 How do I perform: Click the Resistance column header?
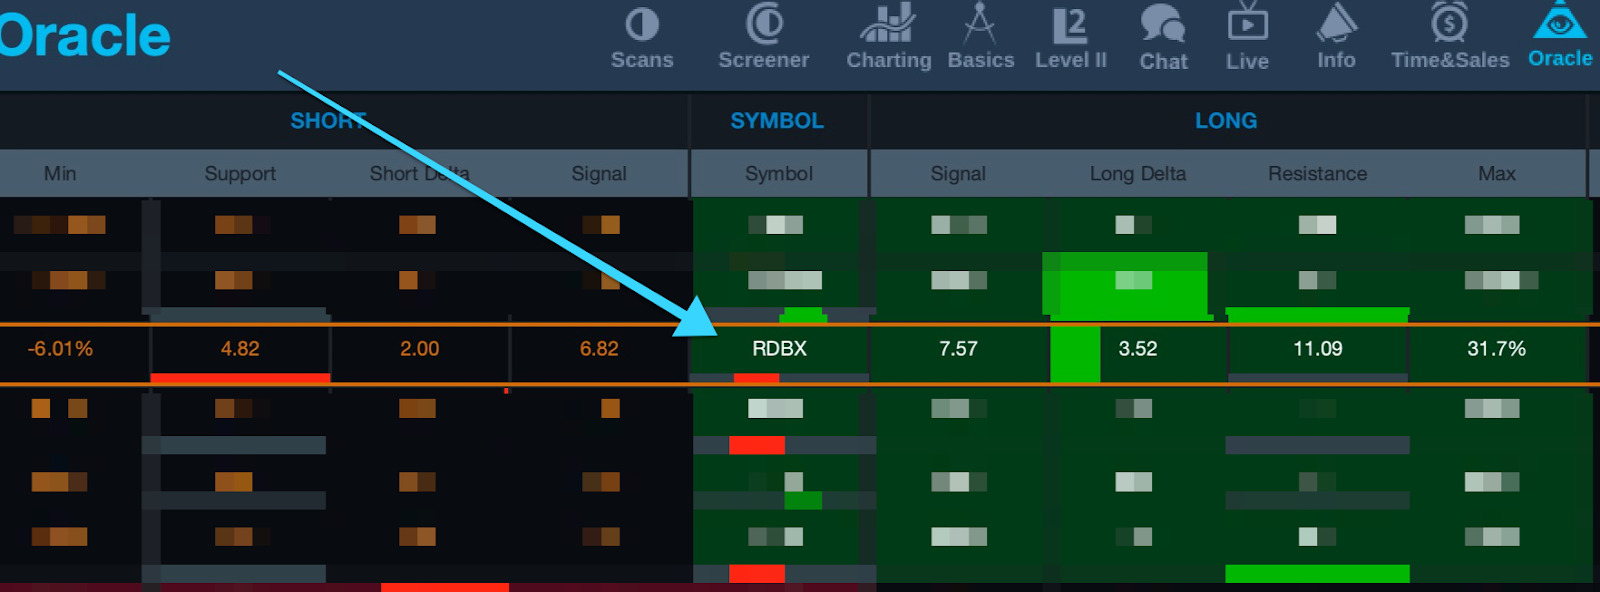click(1317, 174)
